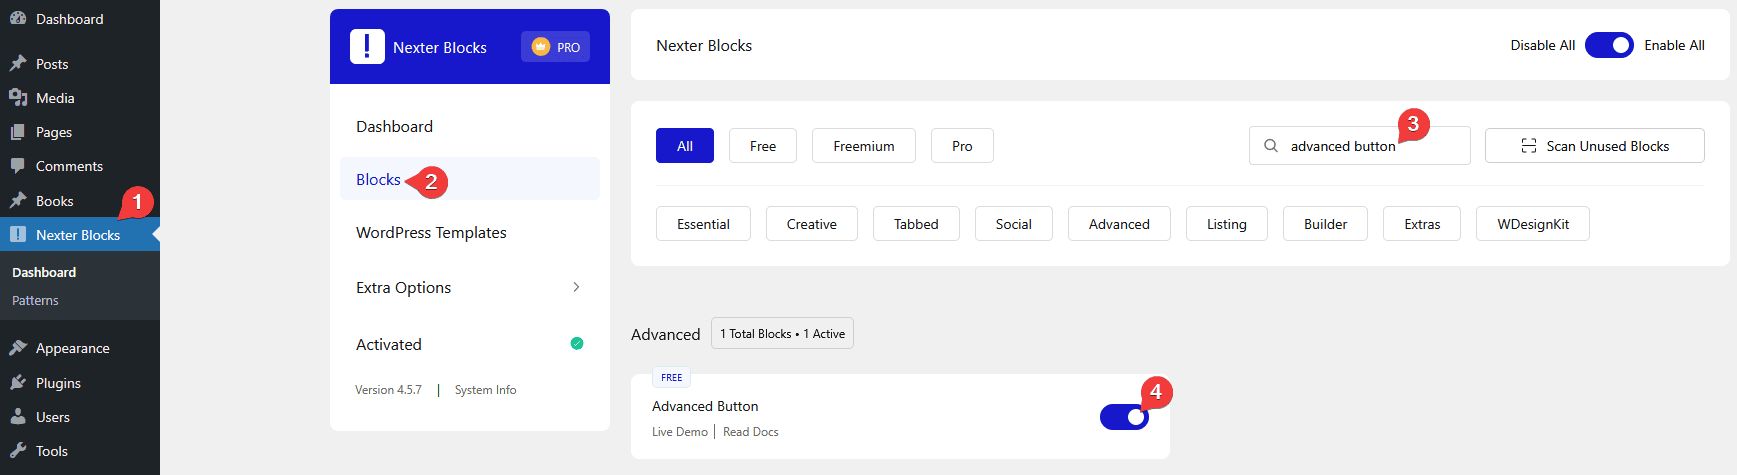The image size is (1737, 475).
Task: Toggle the Disable All / Enable All switch
Action: click(1609, 45)
